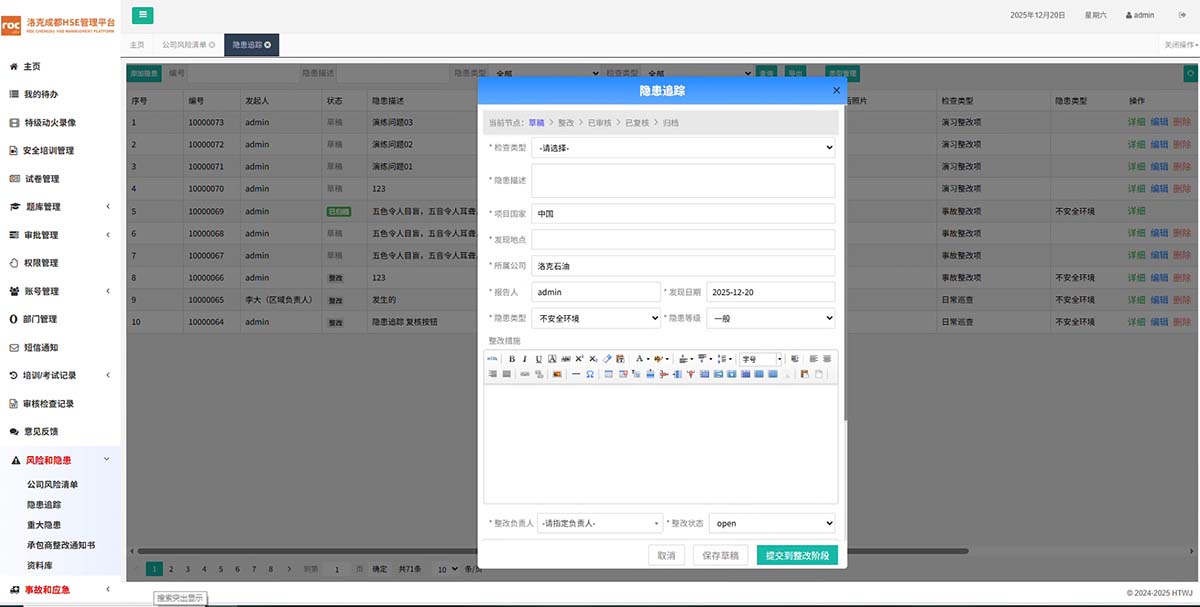
Task: Expand the 隐患等级 dropdown
Action: coord(770,318)
